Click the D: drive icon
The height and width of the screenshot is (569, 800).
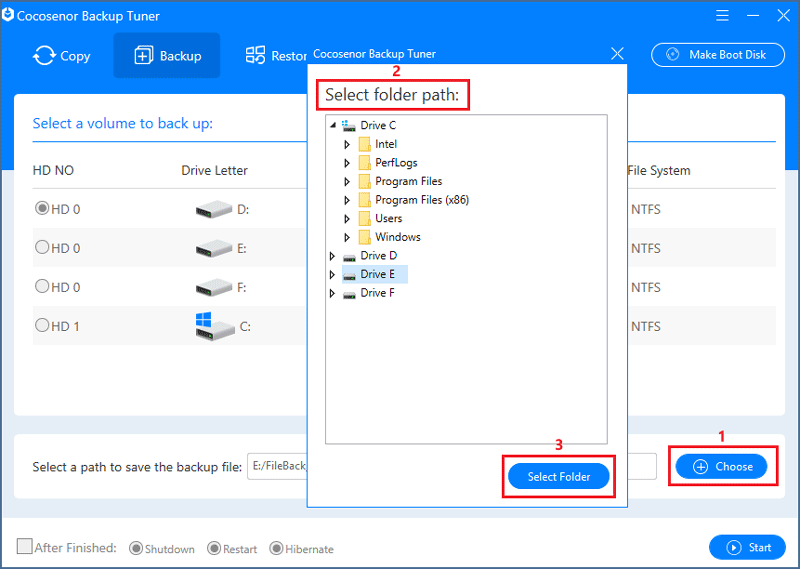(x=214, y=209)
